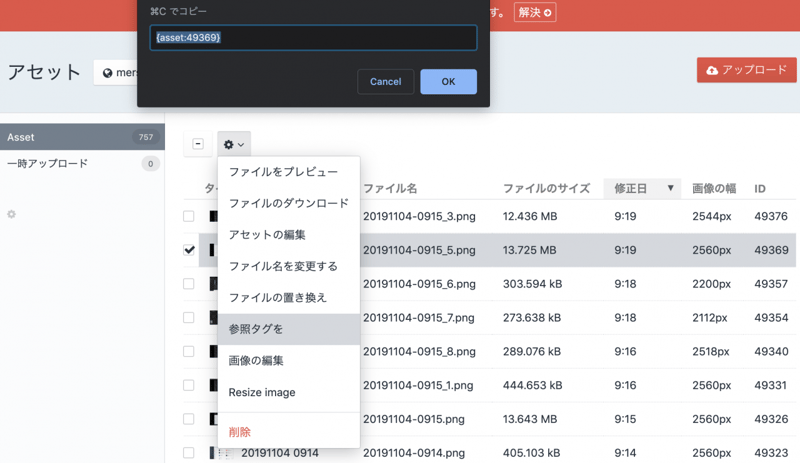Tick the checkbox for 20191104-0915_7.png row
This screenshot has width=800, height=463.
(189, 318)
